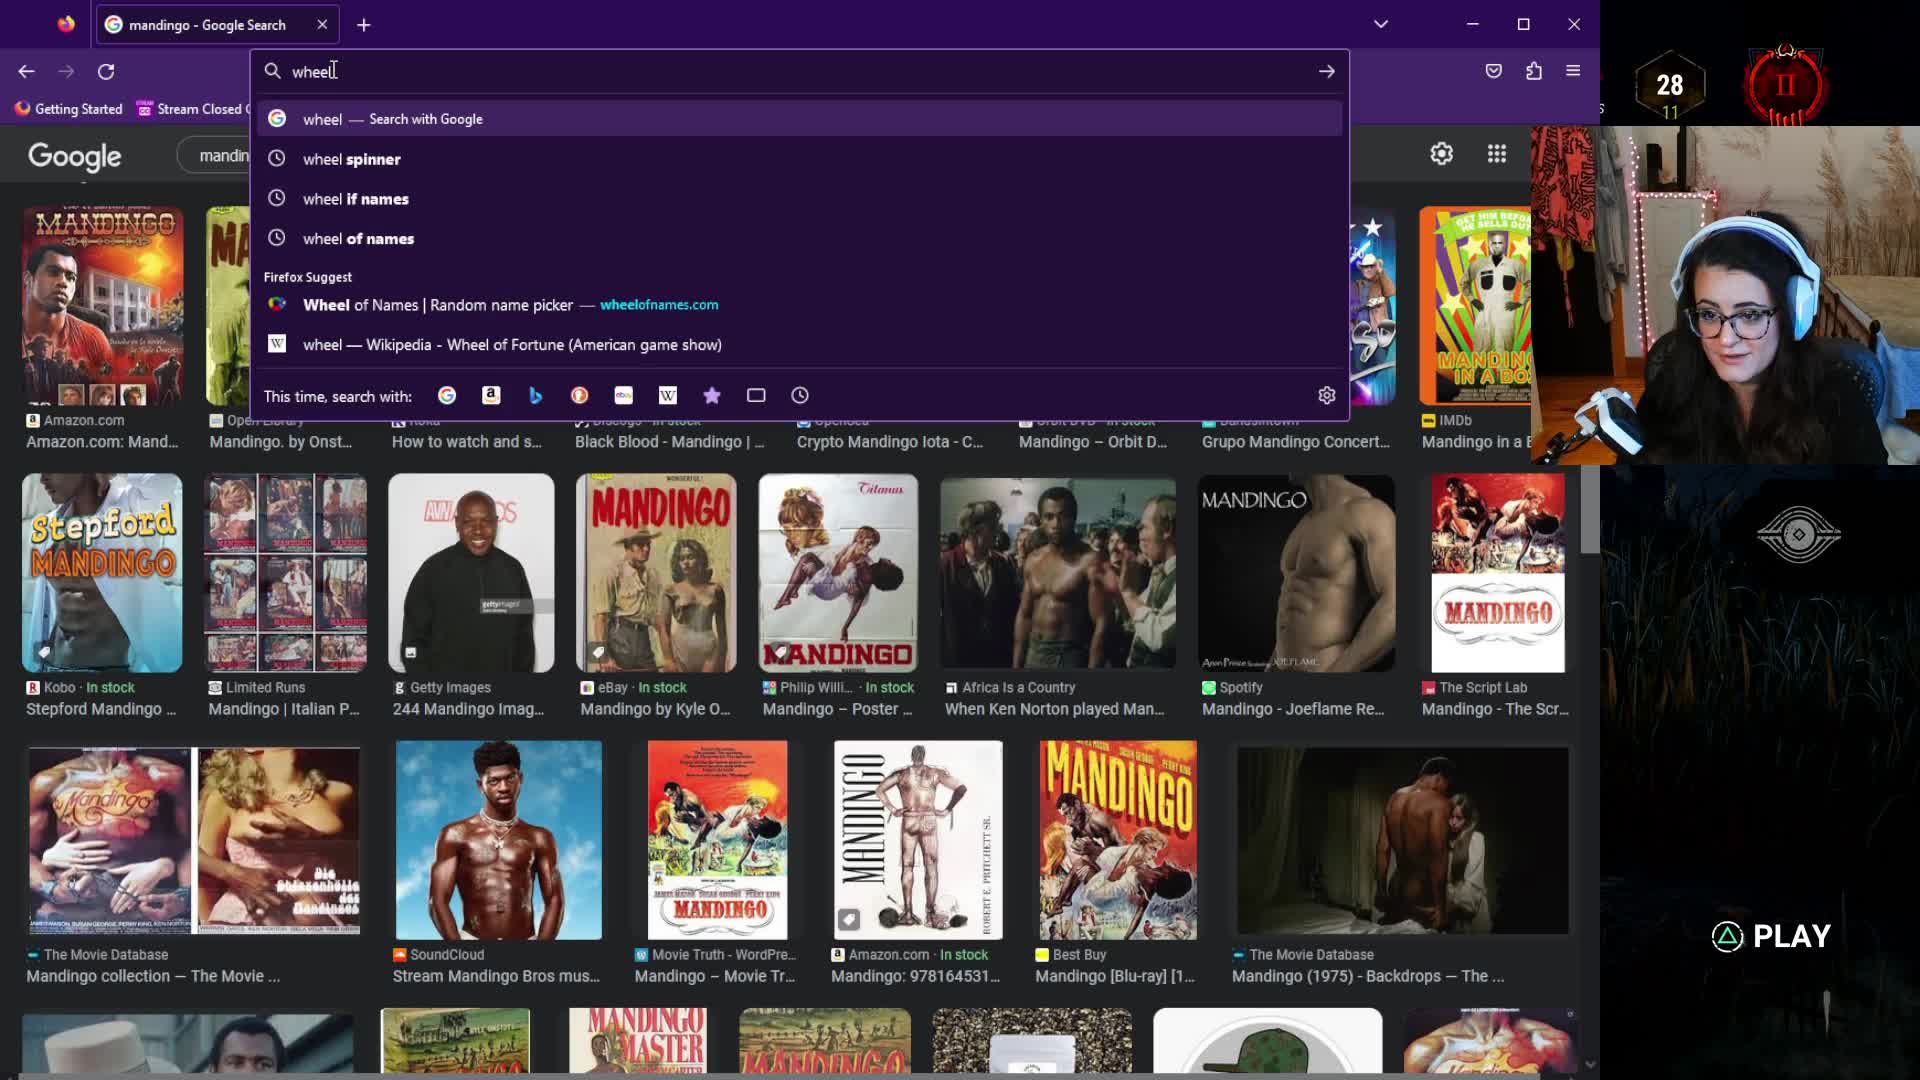1920x1080 pixels.
Task: Open Firefox extensions puzzle icon
Action: point(1534,71)
